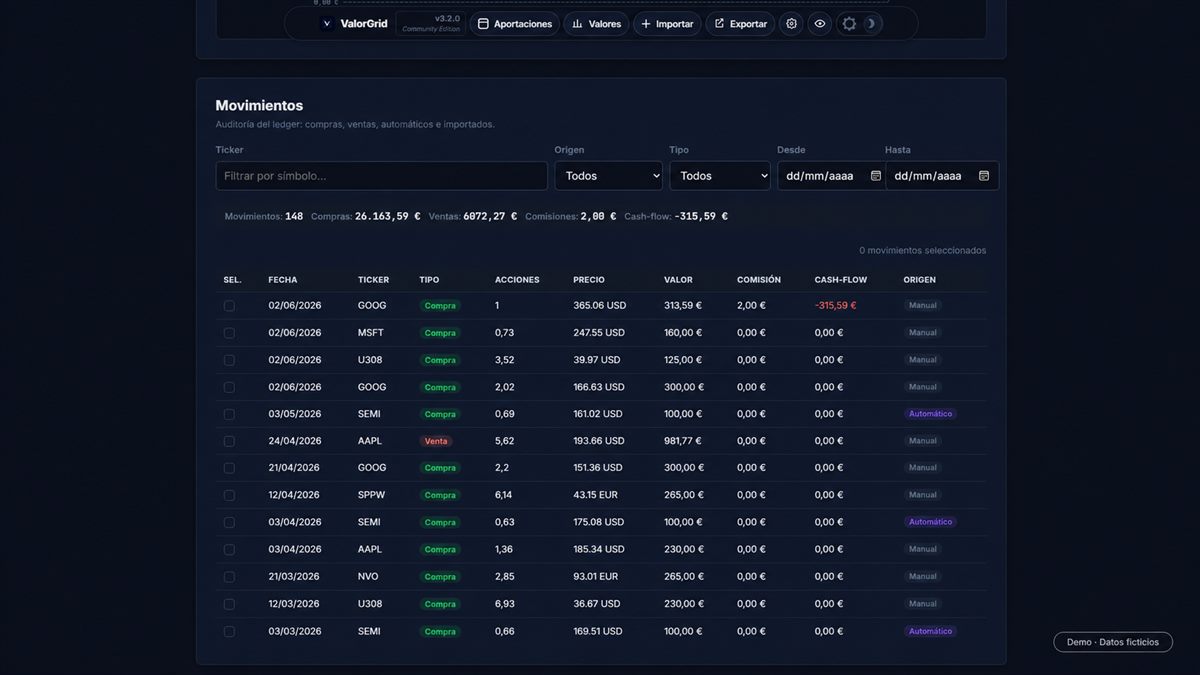Screen dimensions: 1200x675
Task: Open the Hasta date picker calendar icon
Action: (x=984, y=175)
